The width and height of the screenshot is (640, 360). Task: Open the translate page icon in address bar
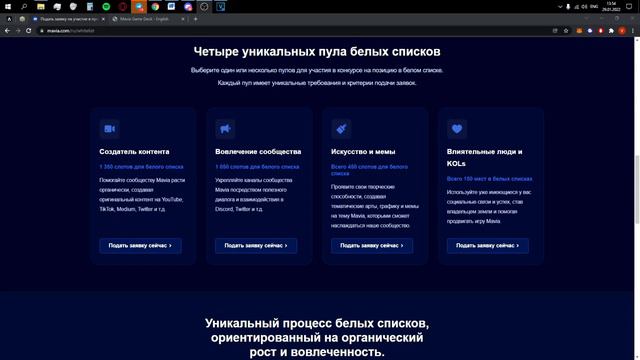coord(555,31)
